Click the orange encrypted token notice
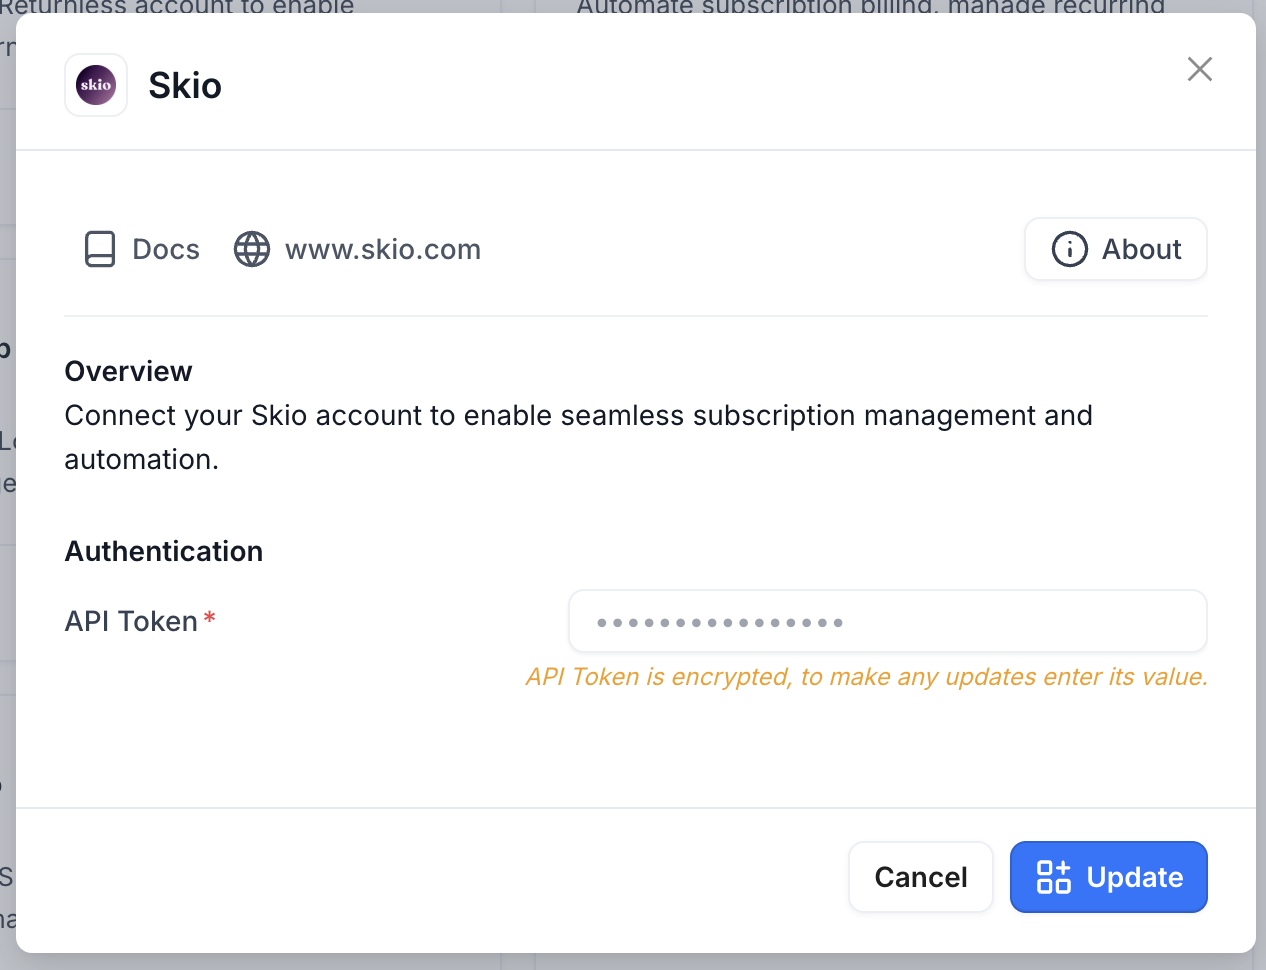1266x970 pixels. point(867,677)
